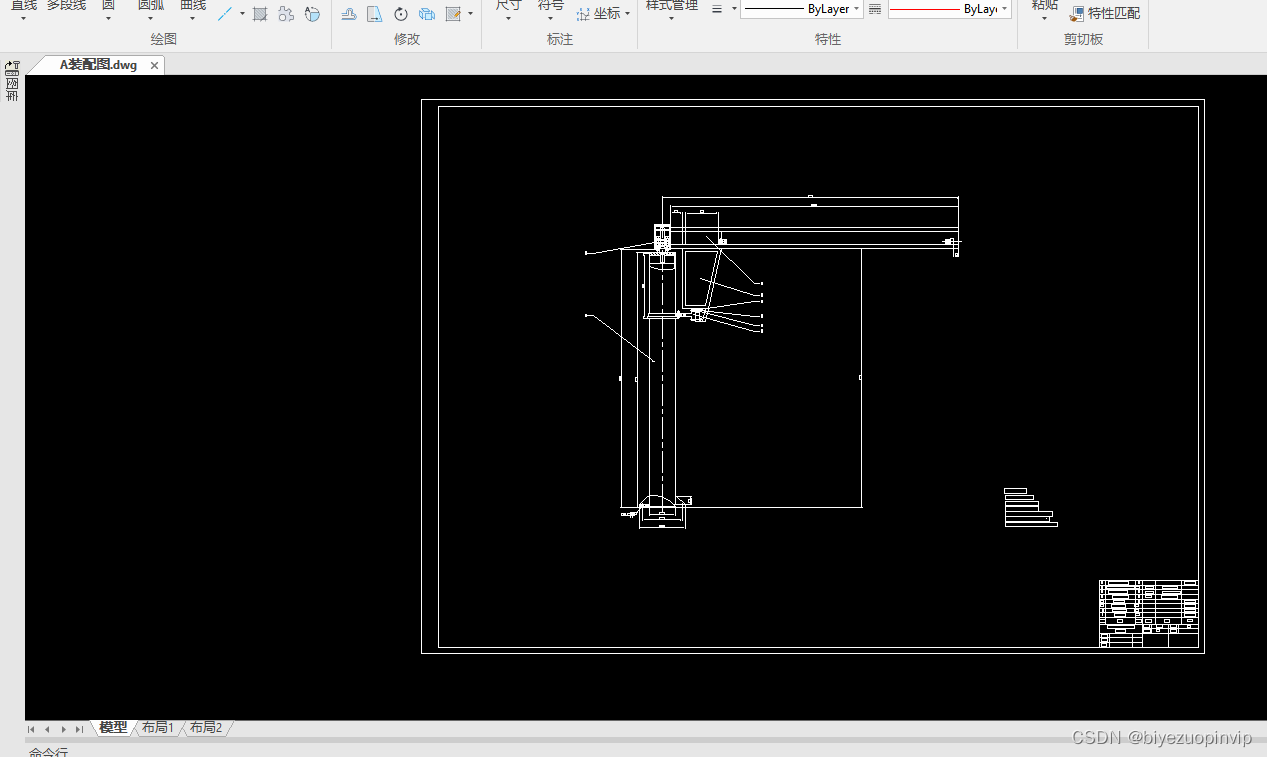This screenshot has width=1267, height=757.
Task: Expand the arrow beneath 圆弧 tool
Action: tap(151, 18)
